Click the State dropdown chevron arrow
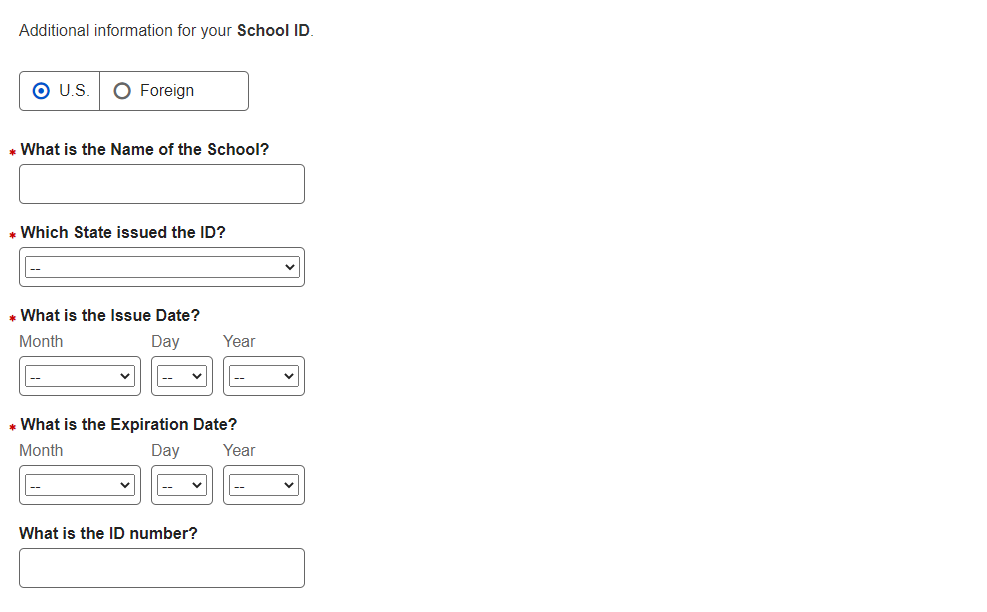Image resolution: width=987 pixels, height=612 pixels. pyautogui.click(x=290, y=267)
